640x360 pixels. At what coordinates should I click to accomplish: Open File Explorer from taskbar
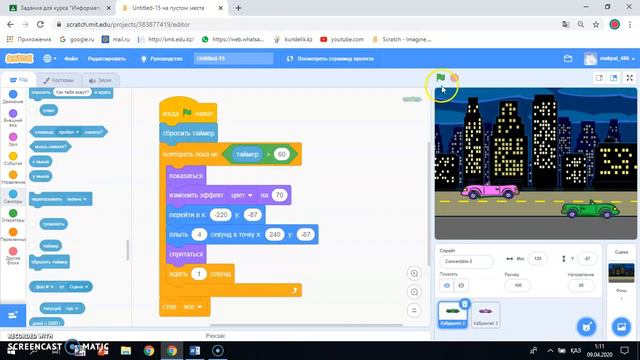point(126,351)
